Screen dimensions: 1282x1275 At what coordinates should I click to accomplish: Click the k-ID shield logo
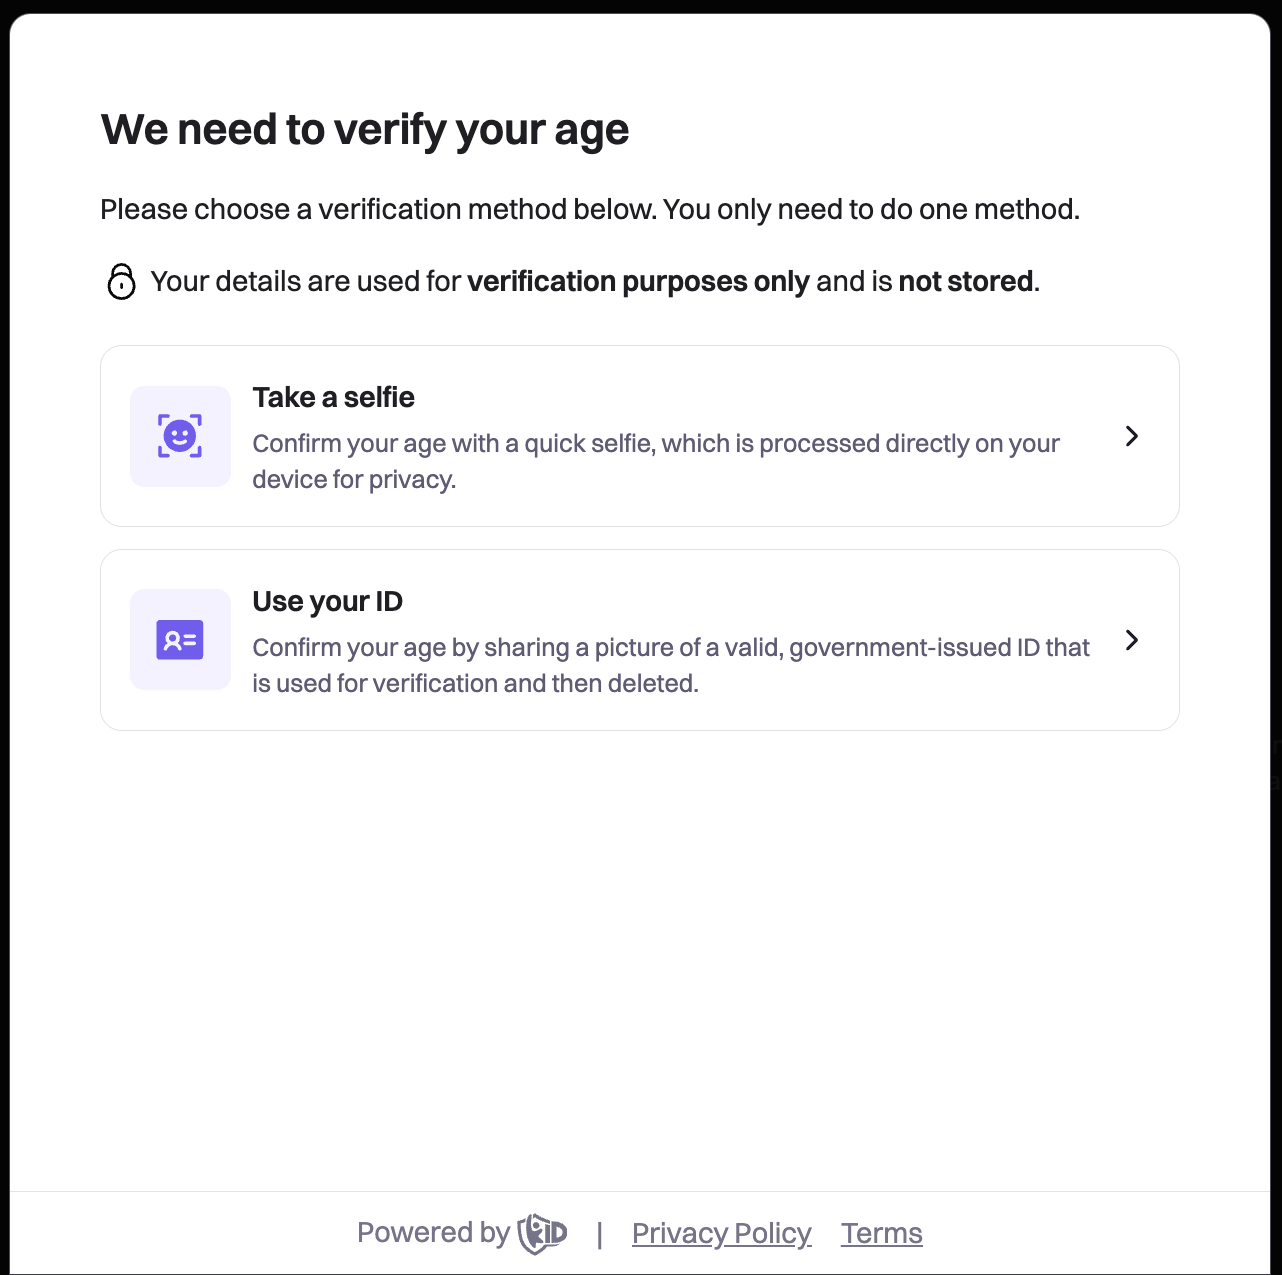[542, 1233]
